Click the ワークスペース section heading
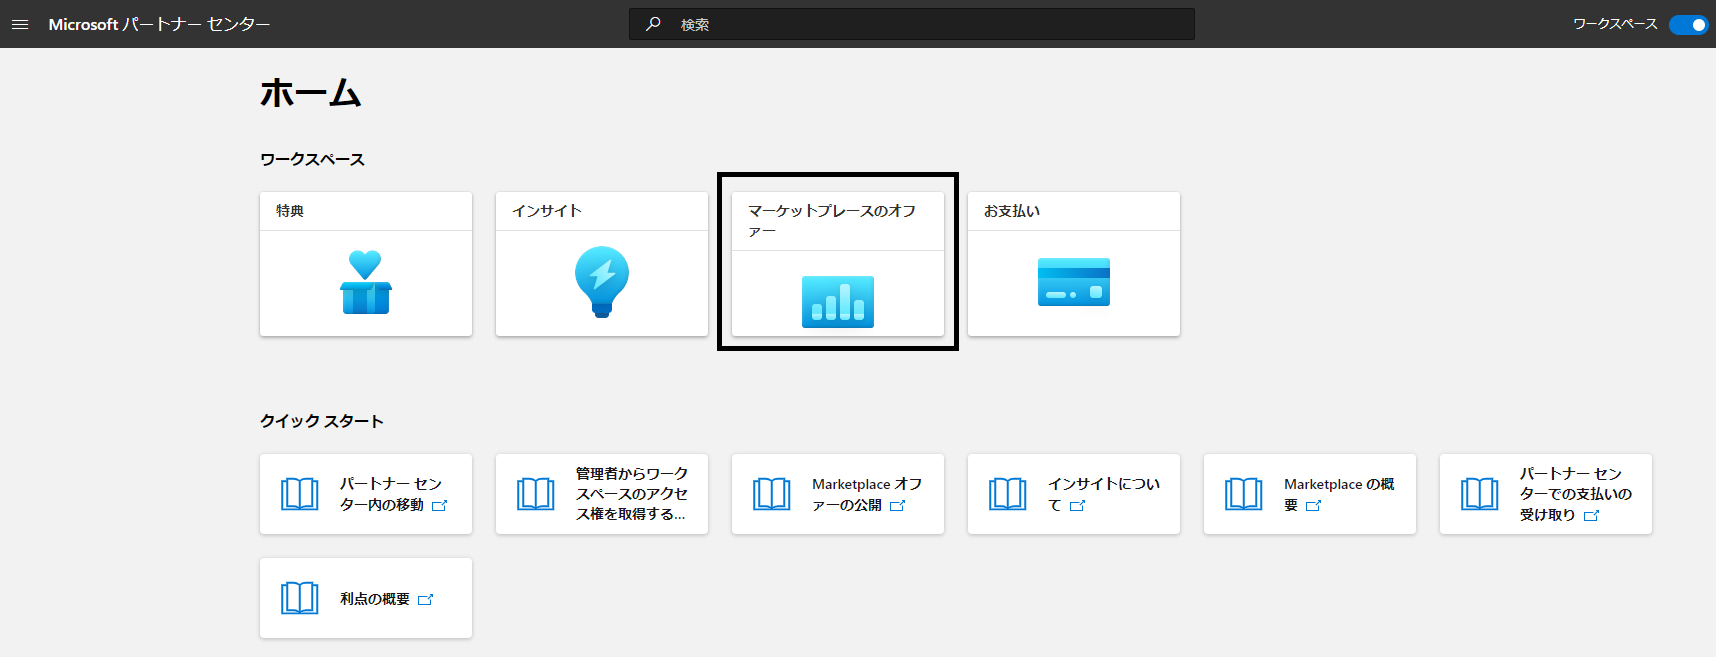The height and width of the screenshot is (657, 1716). pos(312,159)
